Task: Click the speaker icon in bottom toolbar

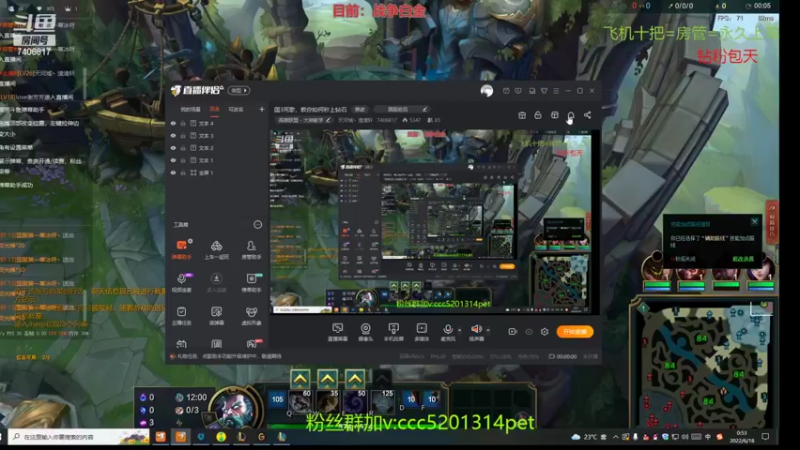Action: coord(476,330)
